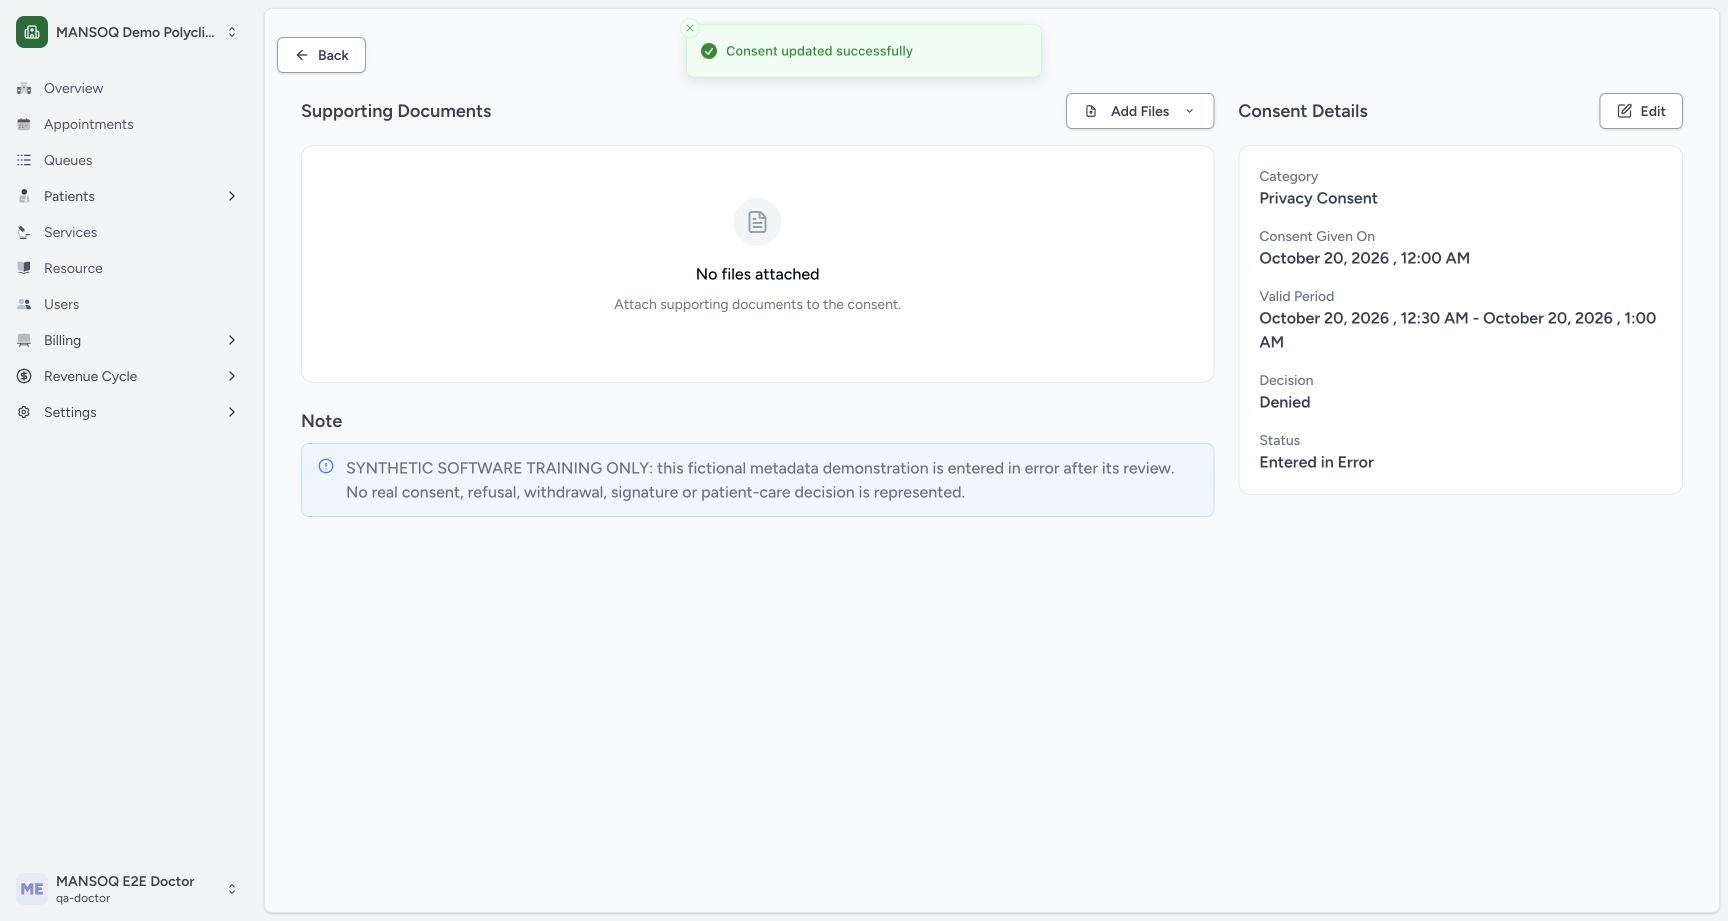Image resolution: width=1728 pixels, height=921 pixels.
Task: Click 'No files attached' text
Action: [757, 274]
